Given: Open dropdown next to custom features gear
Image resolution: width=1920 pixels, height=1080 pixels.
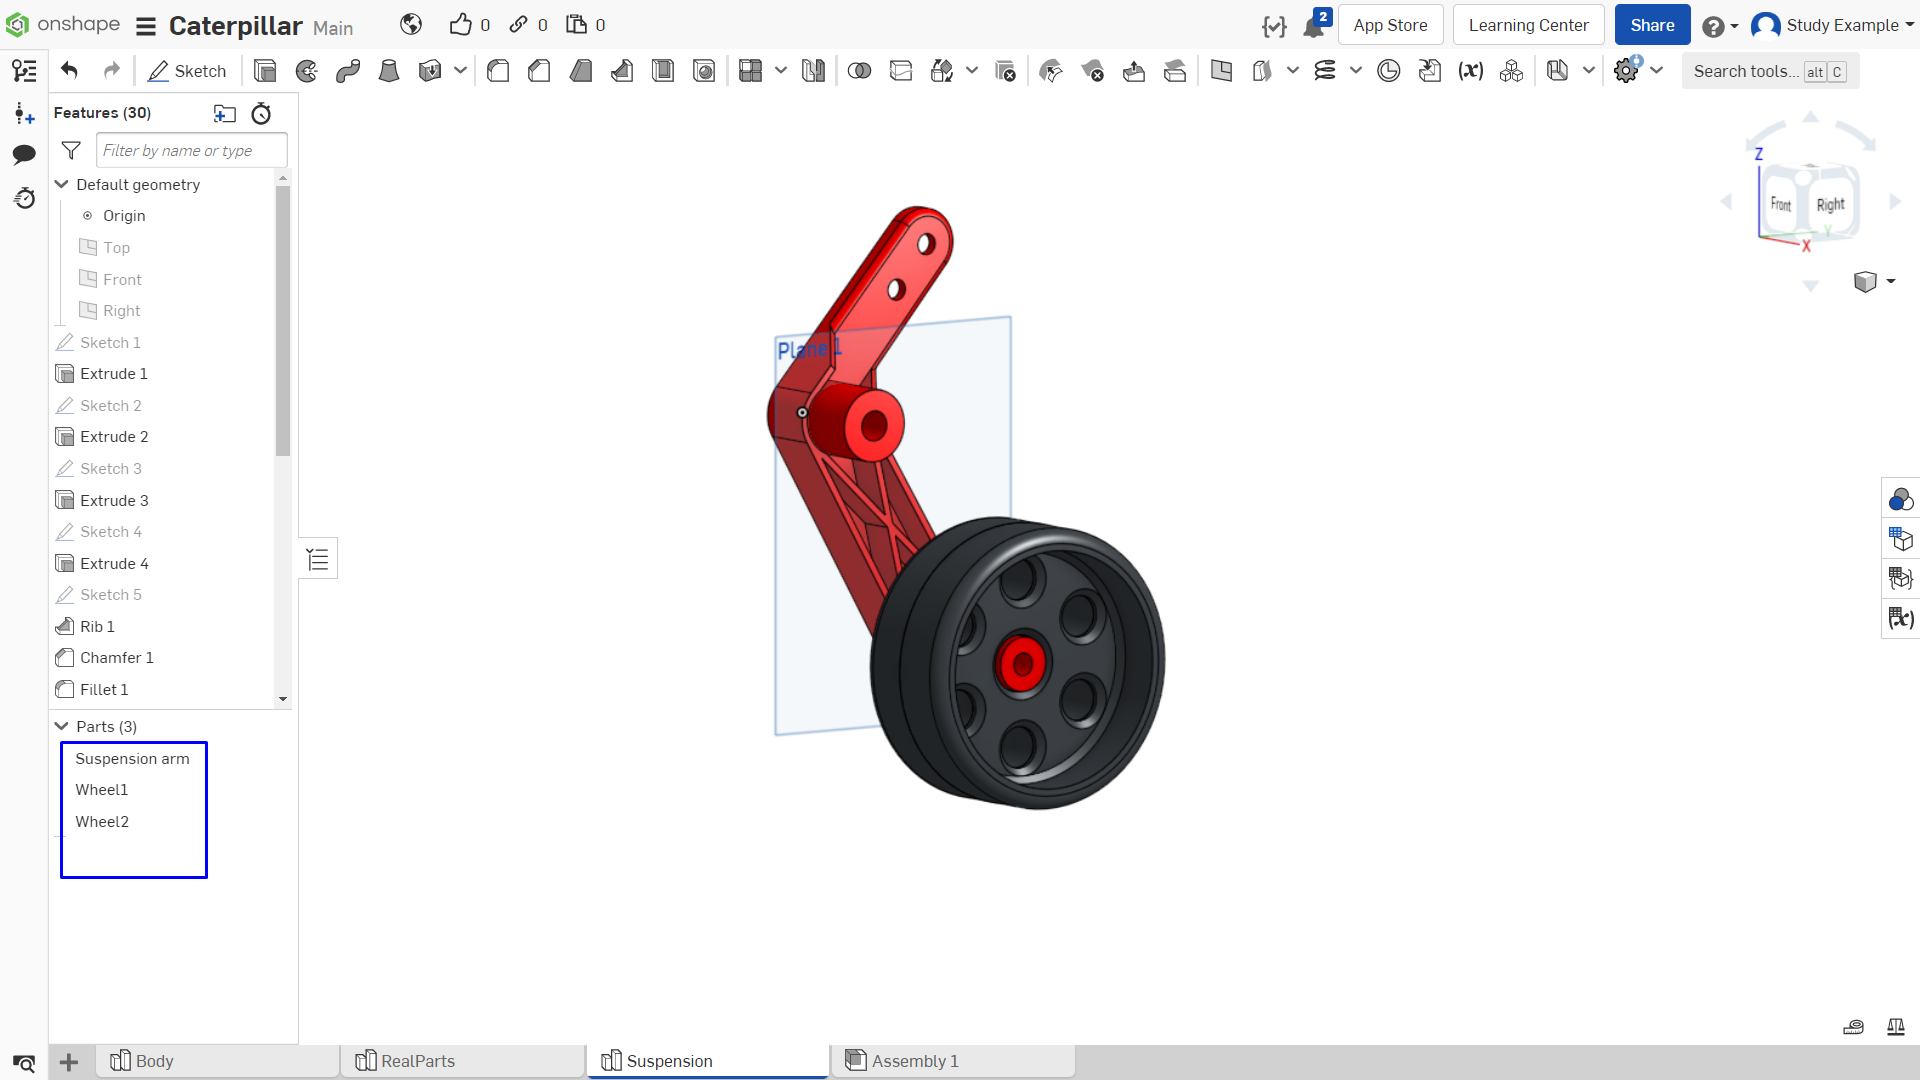Looking at the screenshot, I should click(1657, 71).
